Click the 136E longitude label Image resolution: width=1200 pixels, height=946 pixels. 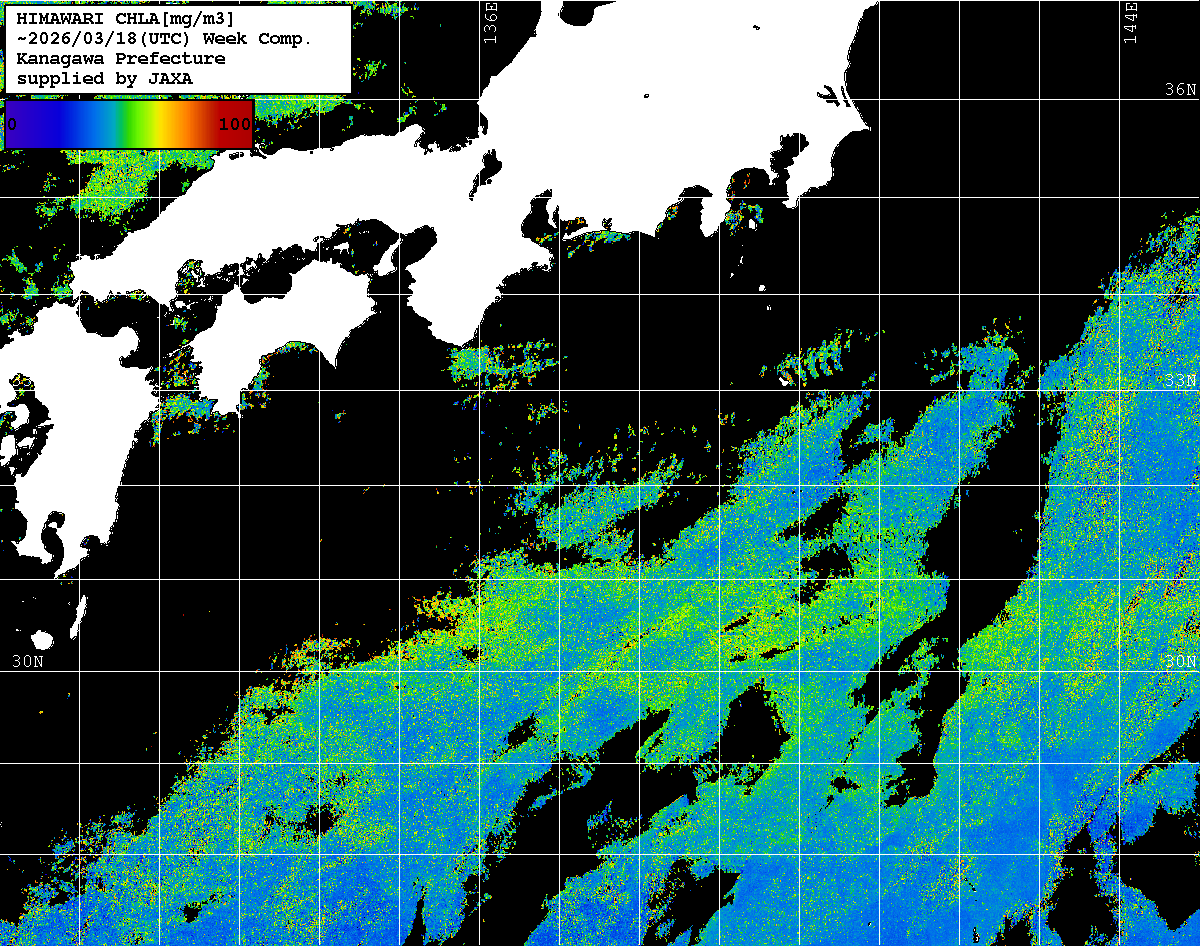[489, 22]
